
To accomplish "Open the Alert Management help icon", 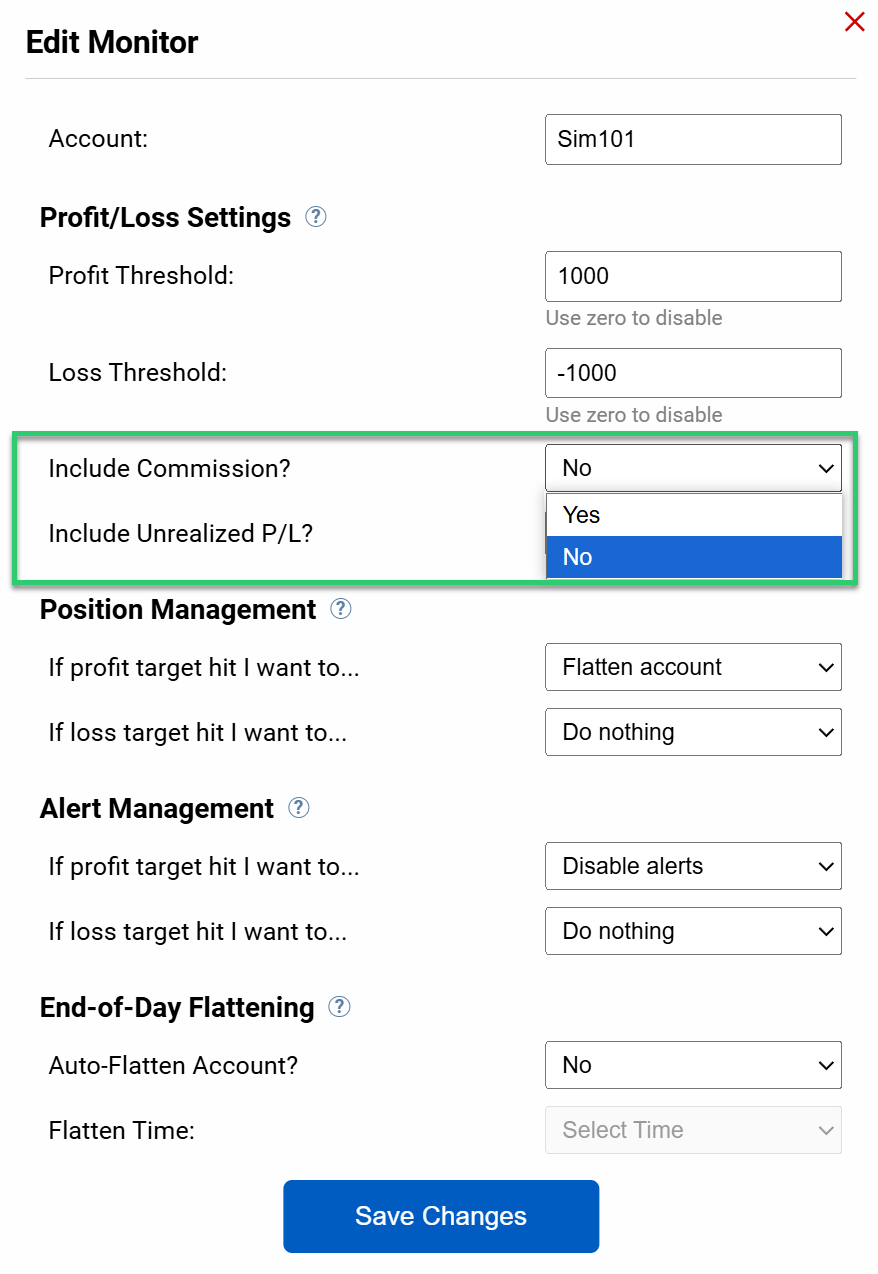I will (x=297, y=807).
